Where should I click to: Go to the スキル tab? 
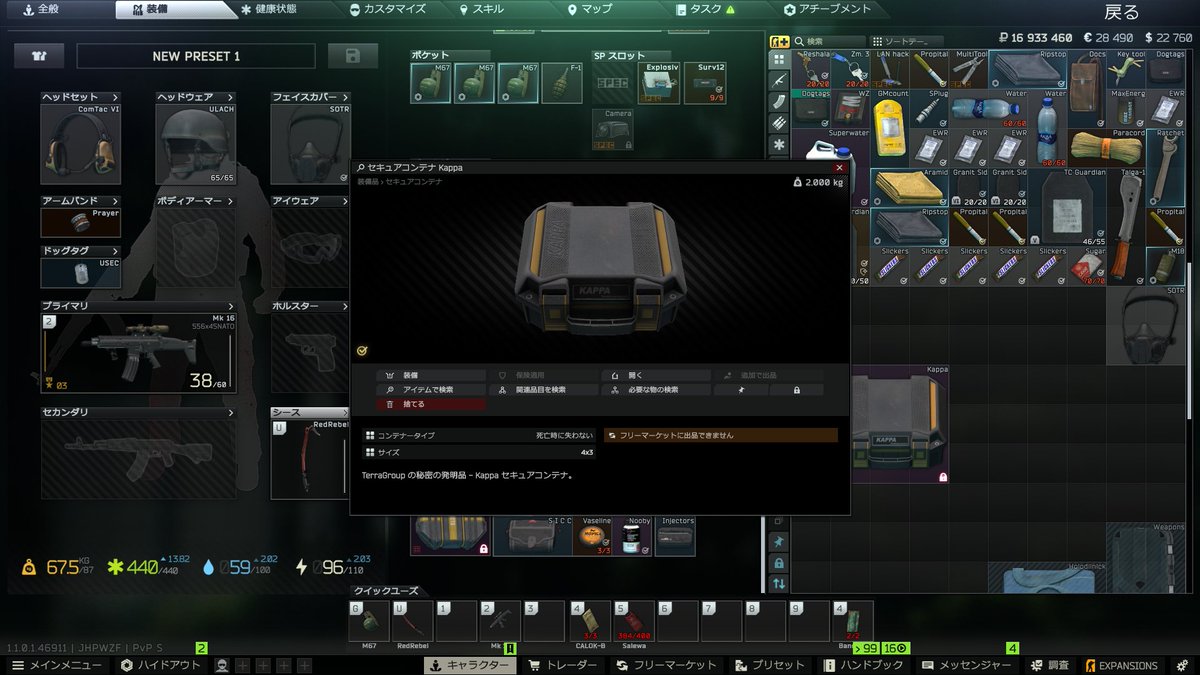click(x=482, y=9)
